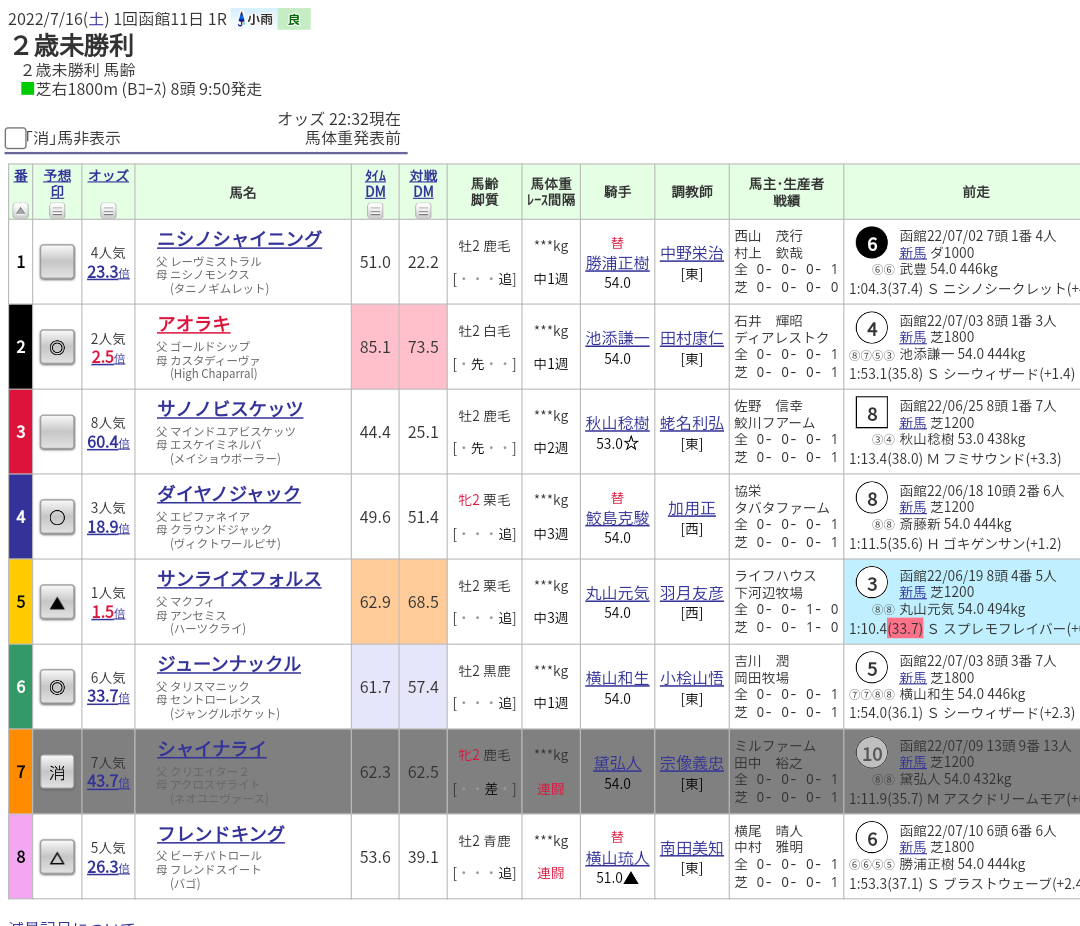Viewport: 1080px width, 926px height.
Task: Open the 23.3倍 odds link
Action: pos(108,272)
